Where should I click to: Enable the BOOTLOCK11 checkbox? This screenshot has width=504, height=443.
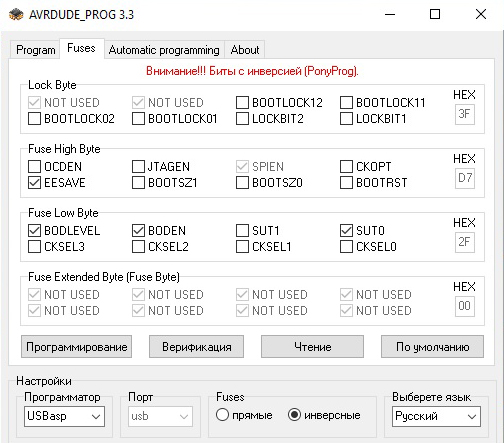point(346,103)
